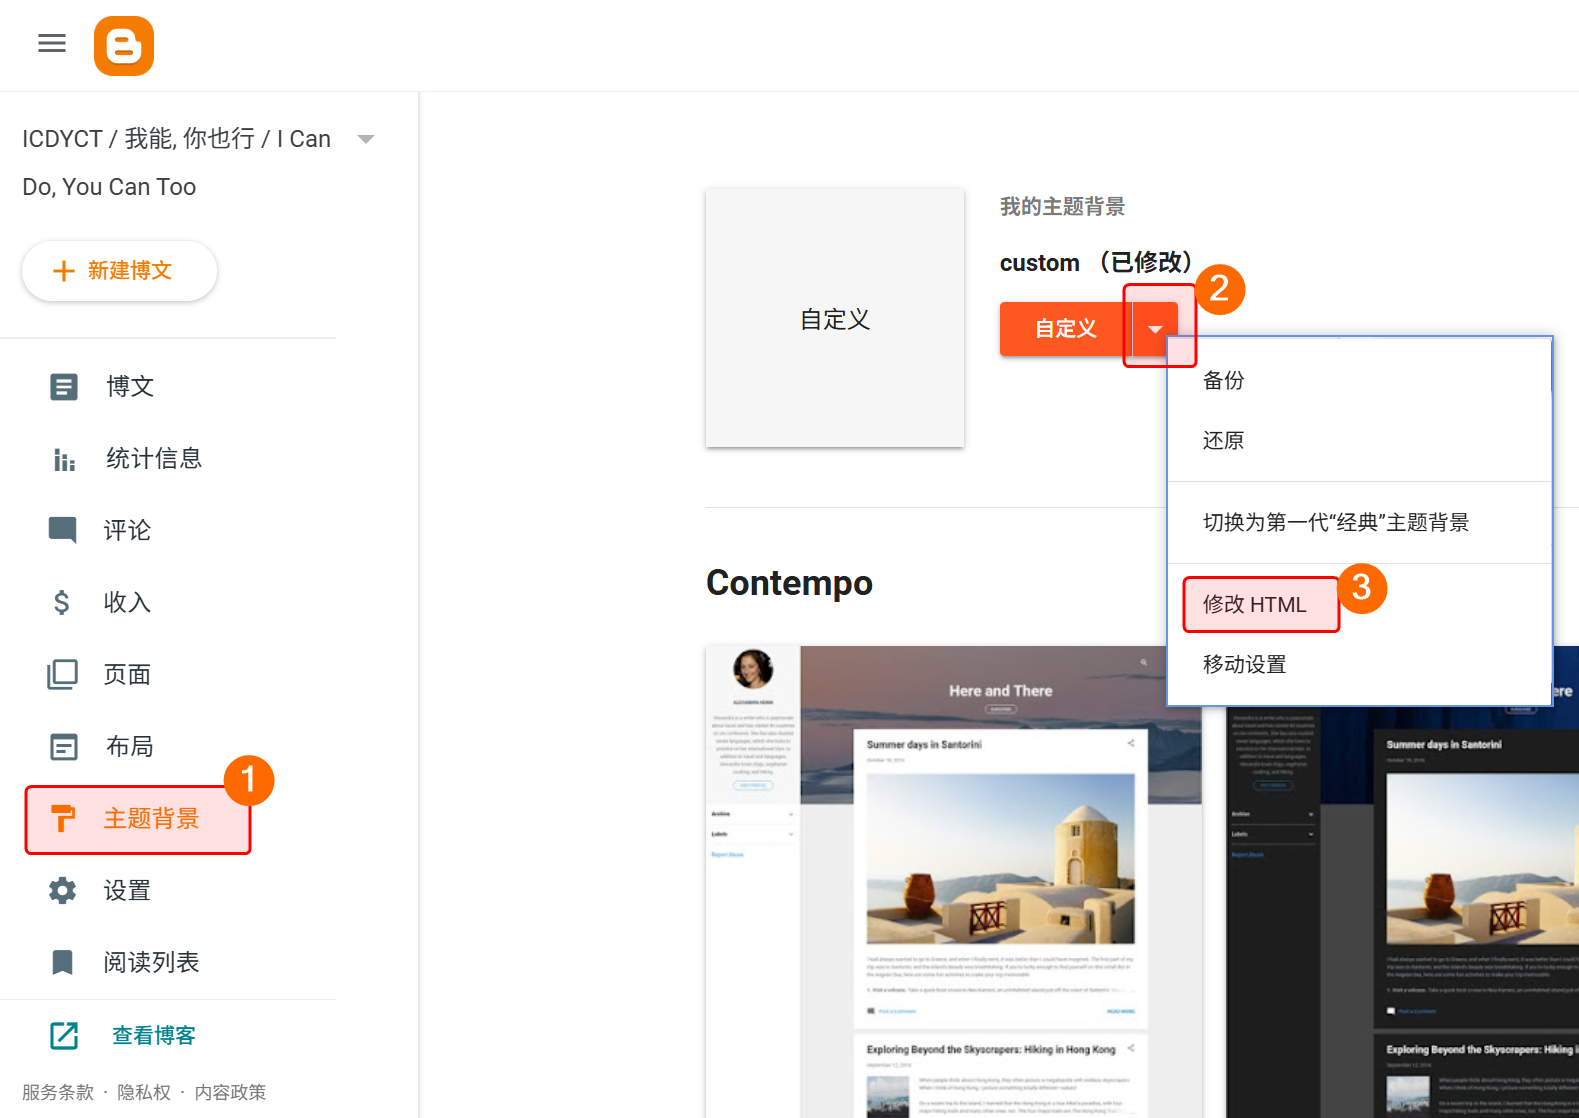Click the 阅读列表 bookmark icon
1579x1118 pixels.
tap(63, 962)
